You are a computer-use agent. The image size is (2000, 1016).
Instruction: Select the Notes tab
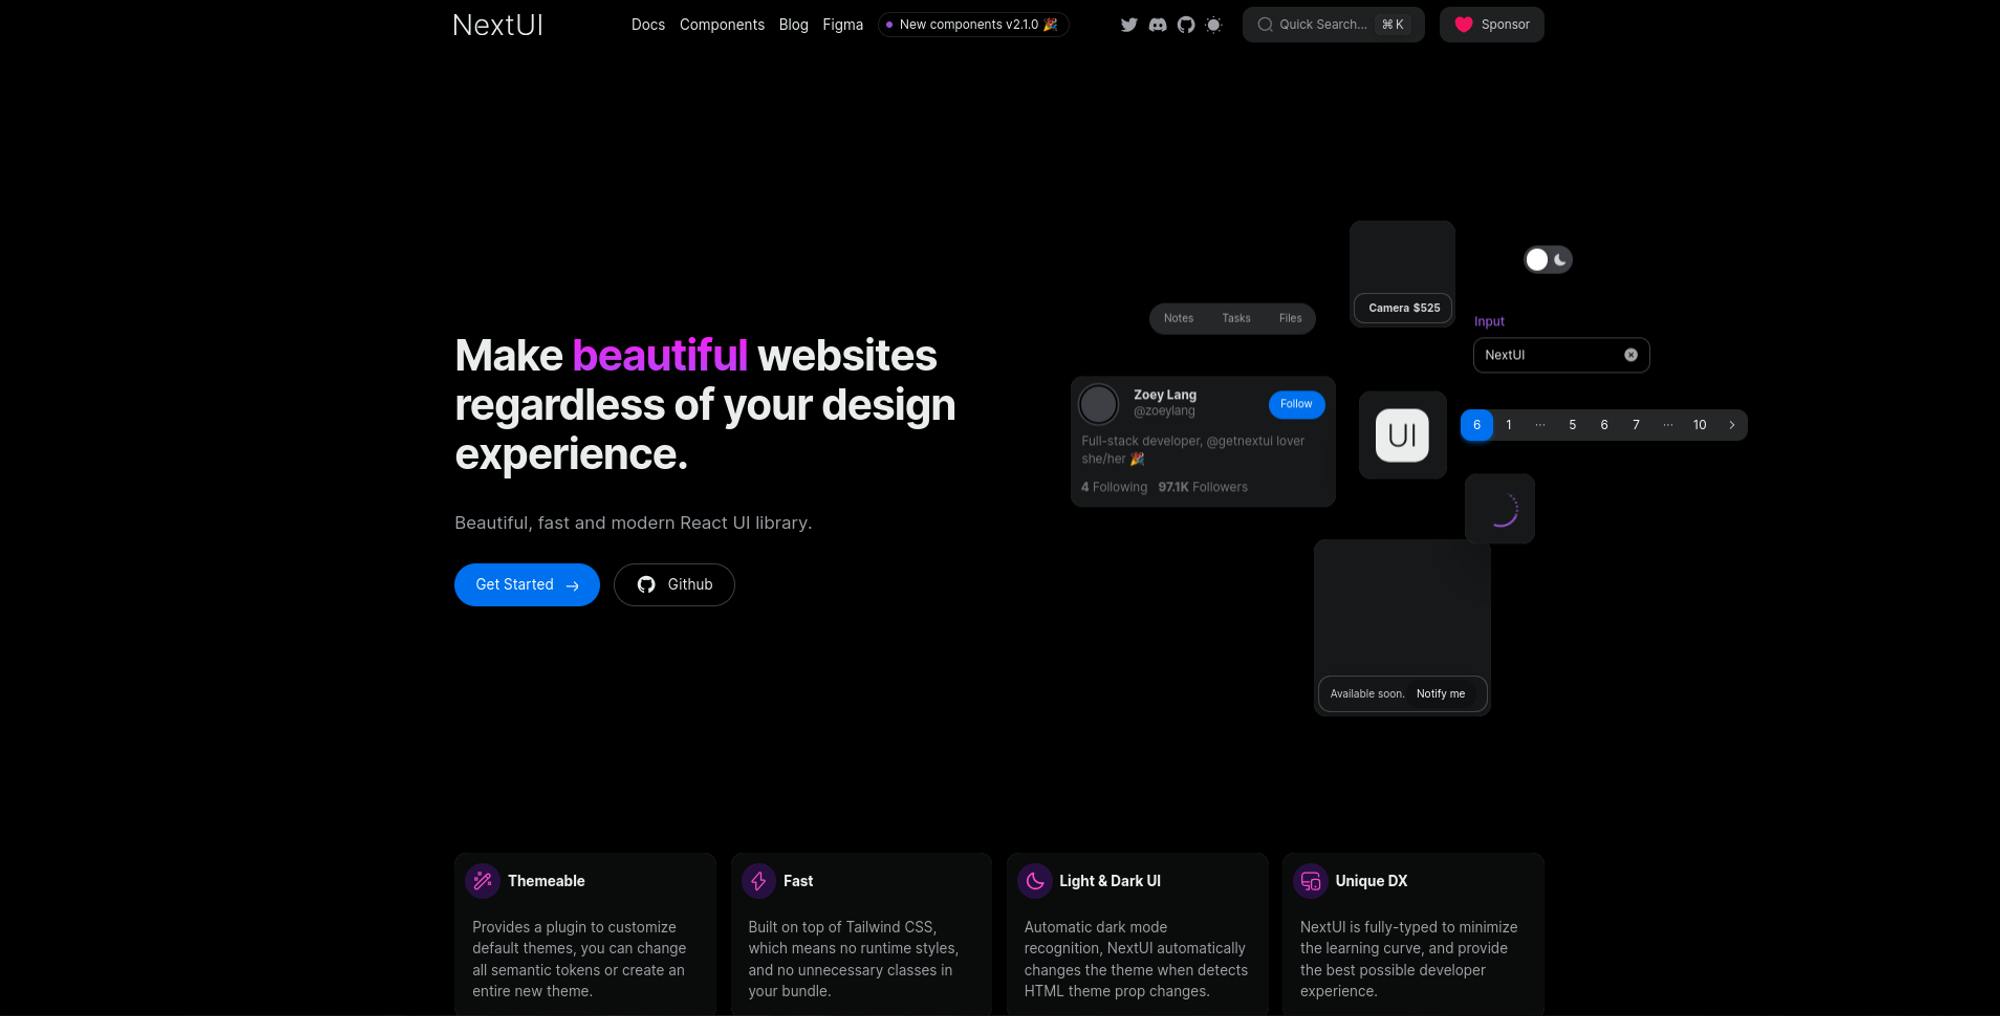1179,318
